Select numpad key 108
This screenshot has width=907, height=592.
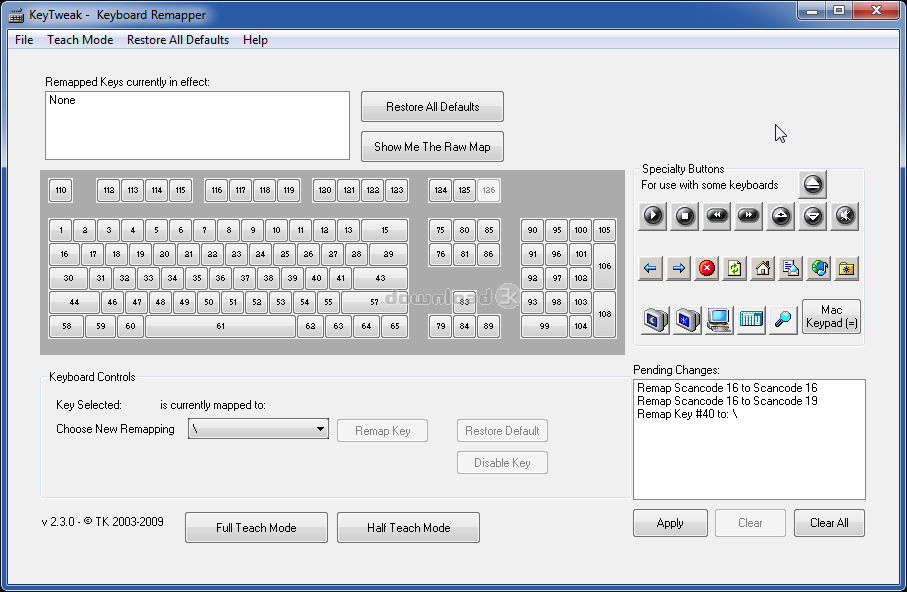tap(604, 314)
